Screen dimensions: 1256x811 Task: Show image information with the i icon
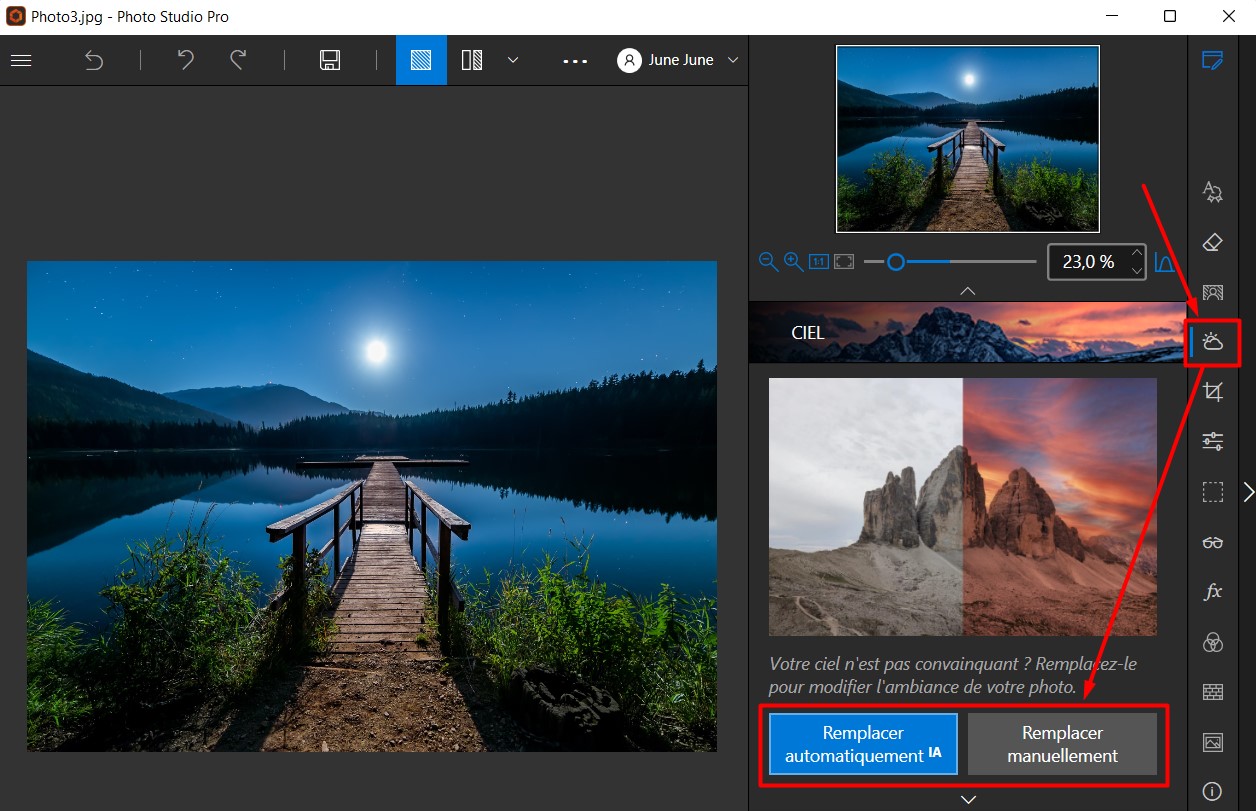(1212, 791)
